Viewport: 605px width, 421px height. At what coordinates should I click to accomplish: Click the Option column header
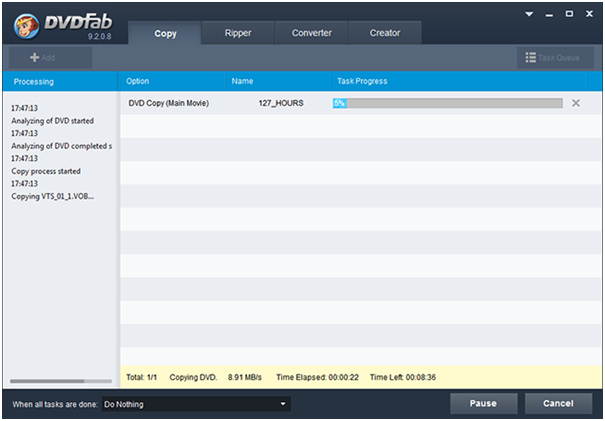pyautogui.click(x=138, y=81)
